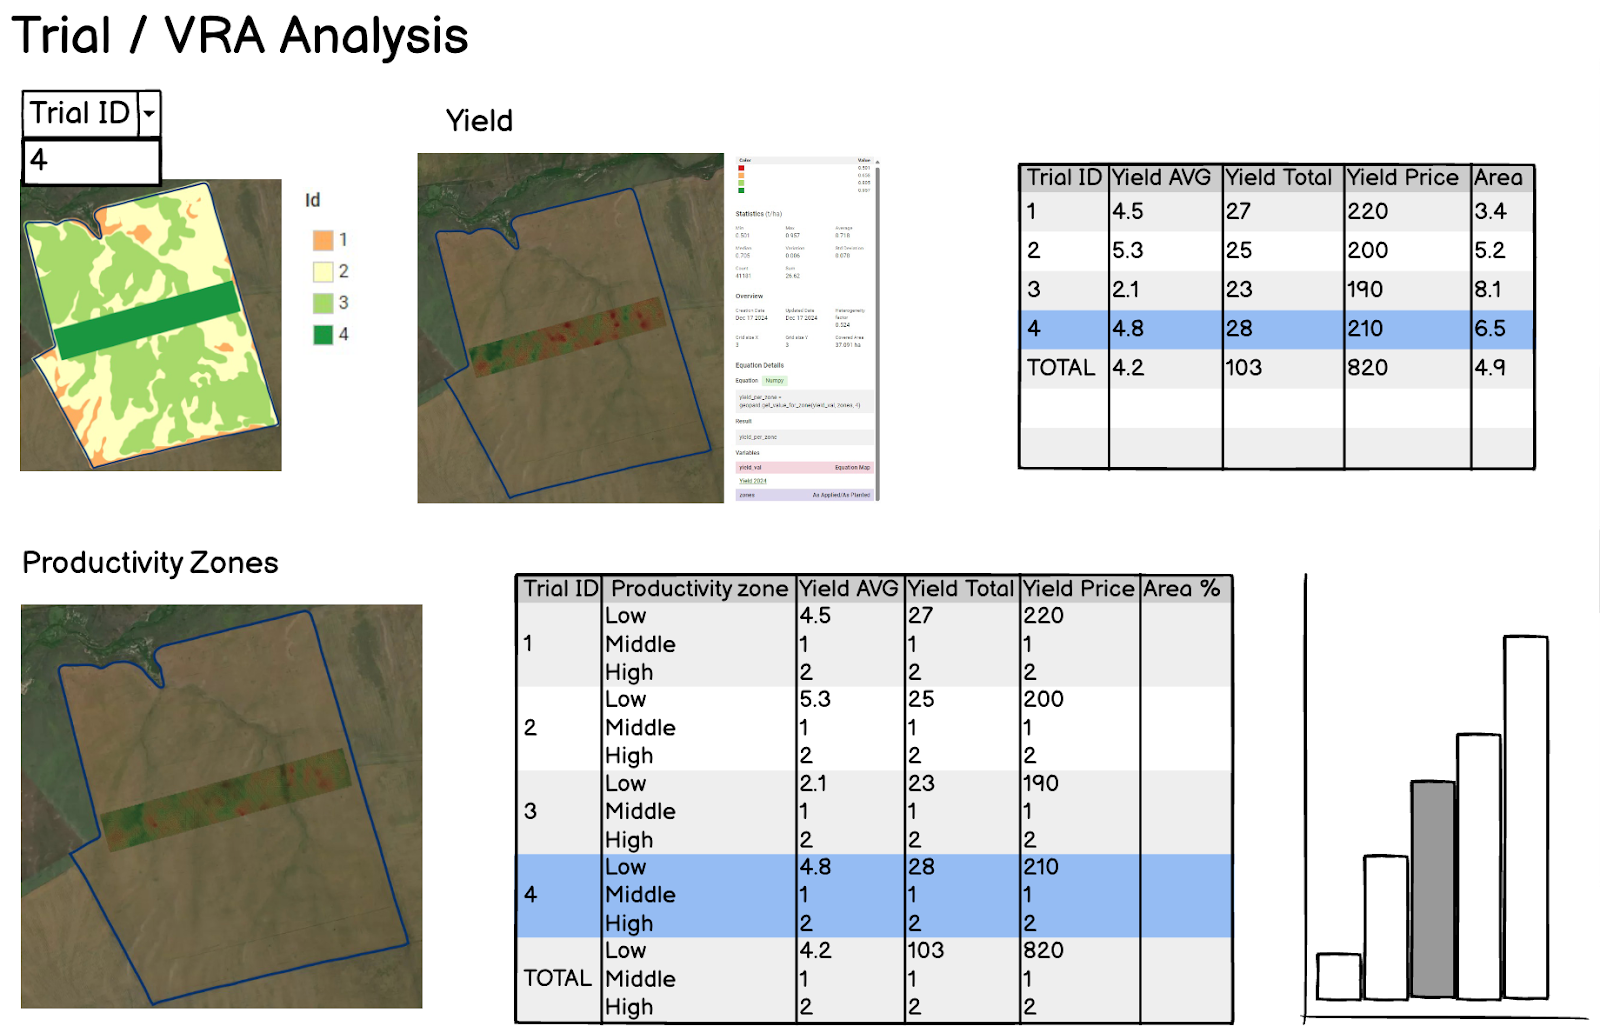Image resolution: width=1600 pixels, height=1033 pixels.
Task: Click the Numpy equation tag
Action: 775,381
